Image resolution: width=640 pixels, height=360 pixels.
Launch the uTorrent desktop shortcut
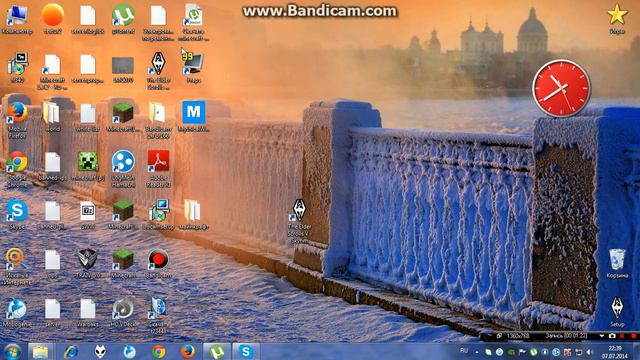pos(123,18)
